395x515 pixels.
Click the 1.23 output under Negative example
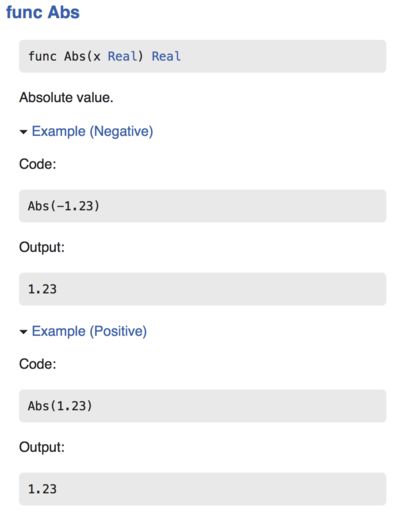[203, 289]
